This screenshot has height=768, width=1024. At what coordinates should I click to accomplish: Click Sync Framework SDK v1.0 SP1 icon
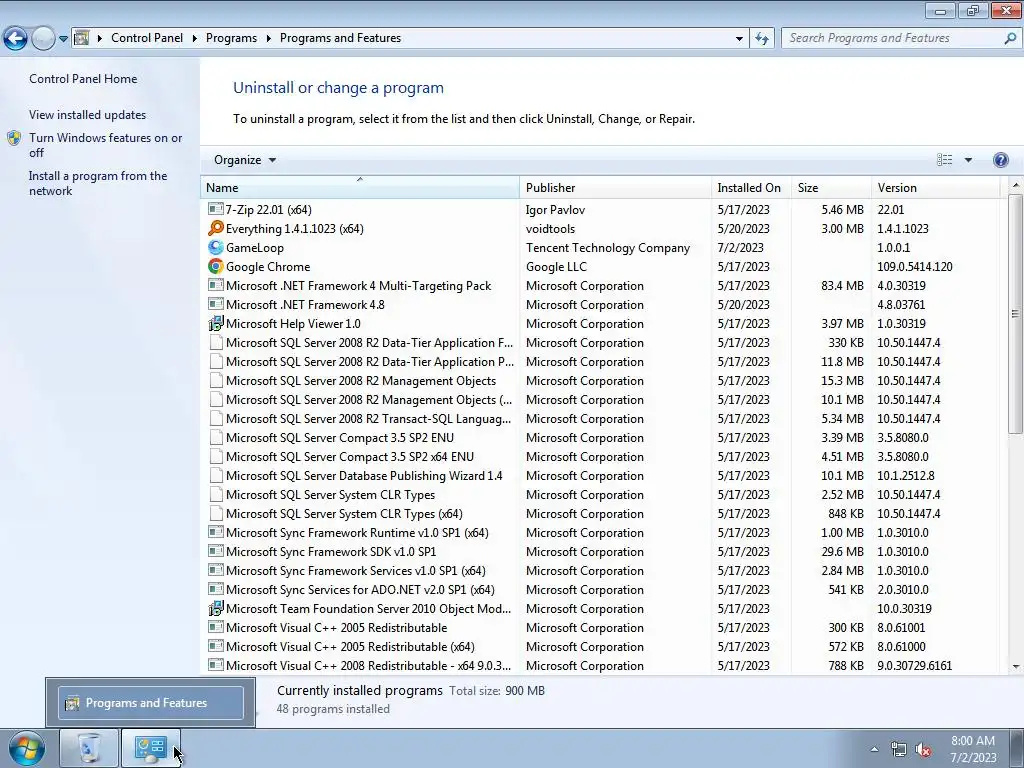[x=216, y=551]
